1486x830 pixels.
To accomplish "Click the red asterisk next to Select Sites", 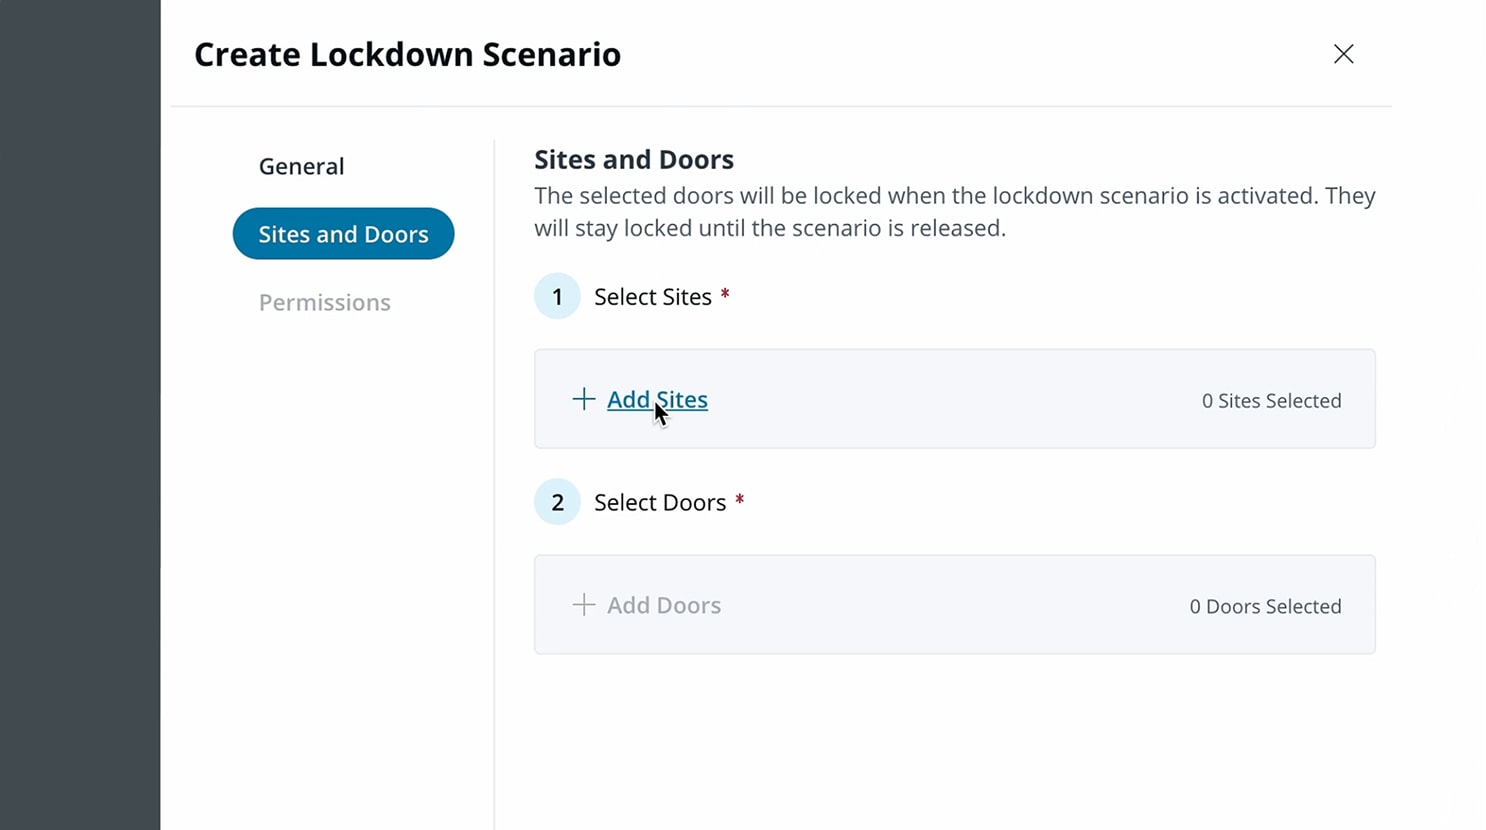I will point(725,294).
